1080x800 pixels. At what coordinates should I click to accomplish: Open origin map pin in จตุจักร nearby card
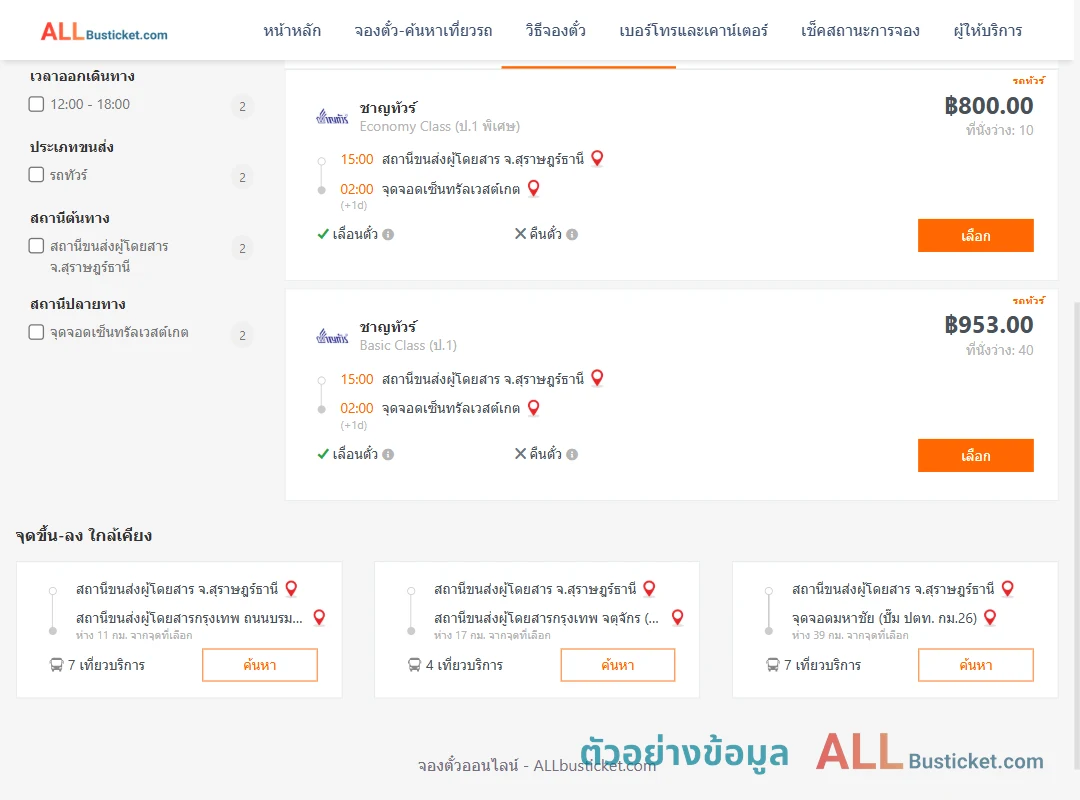(x=649, y=588)
